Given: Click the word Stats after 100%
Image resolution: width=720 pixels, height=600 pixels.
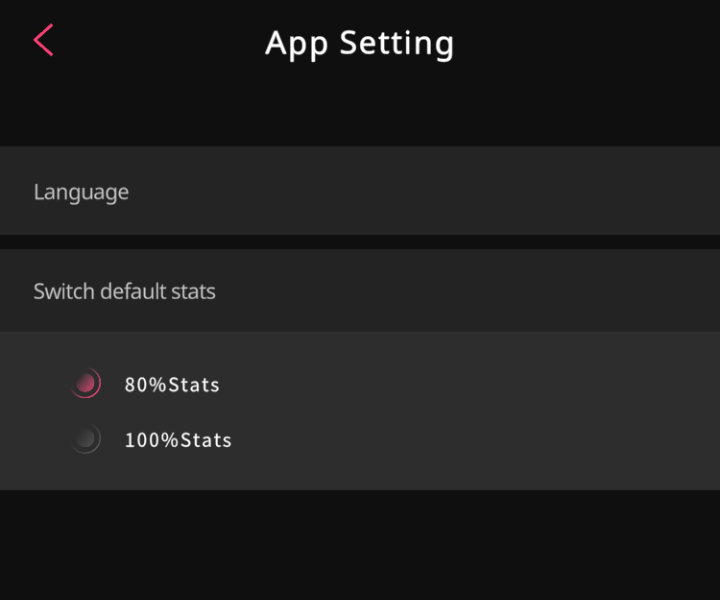Looking at the screenshot, I should [x=206, y=440].
